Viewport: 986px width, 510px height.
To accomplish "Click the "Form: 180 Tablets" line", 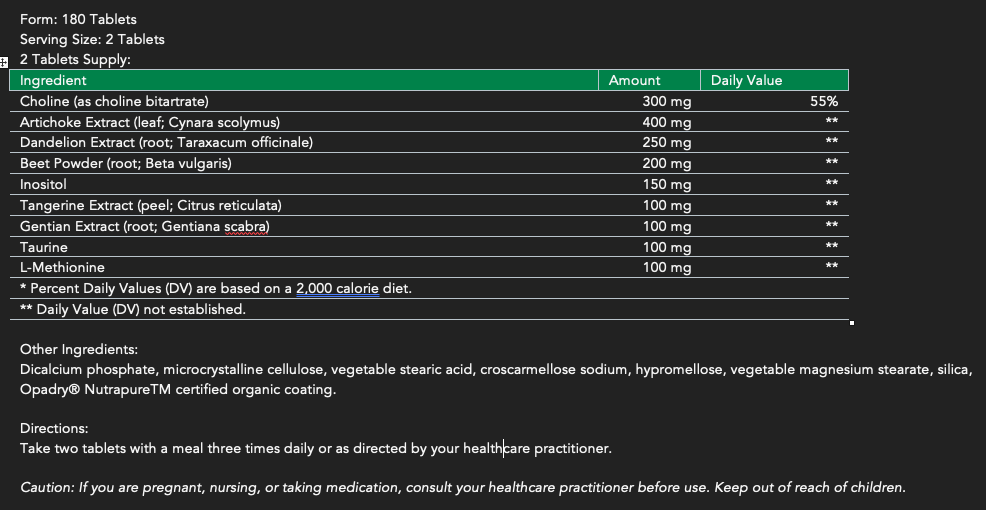I will pyautogui.click(x=78, y=19).
